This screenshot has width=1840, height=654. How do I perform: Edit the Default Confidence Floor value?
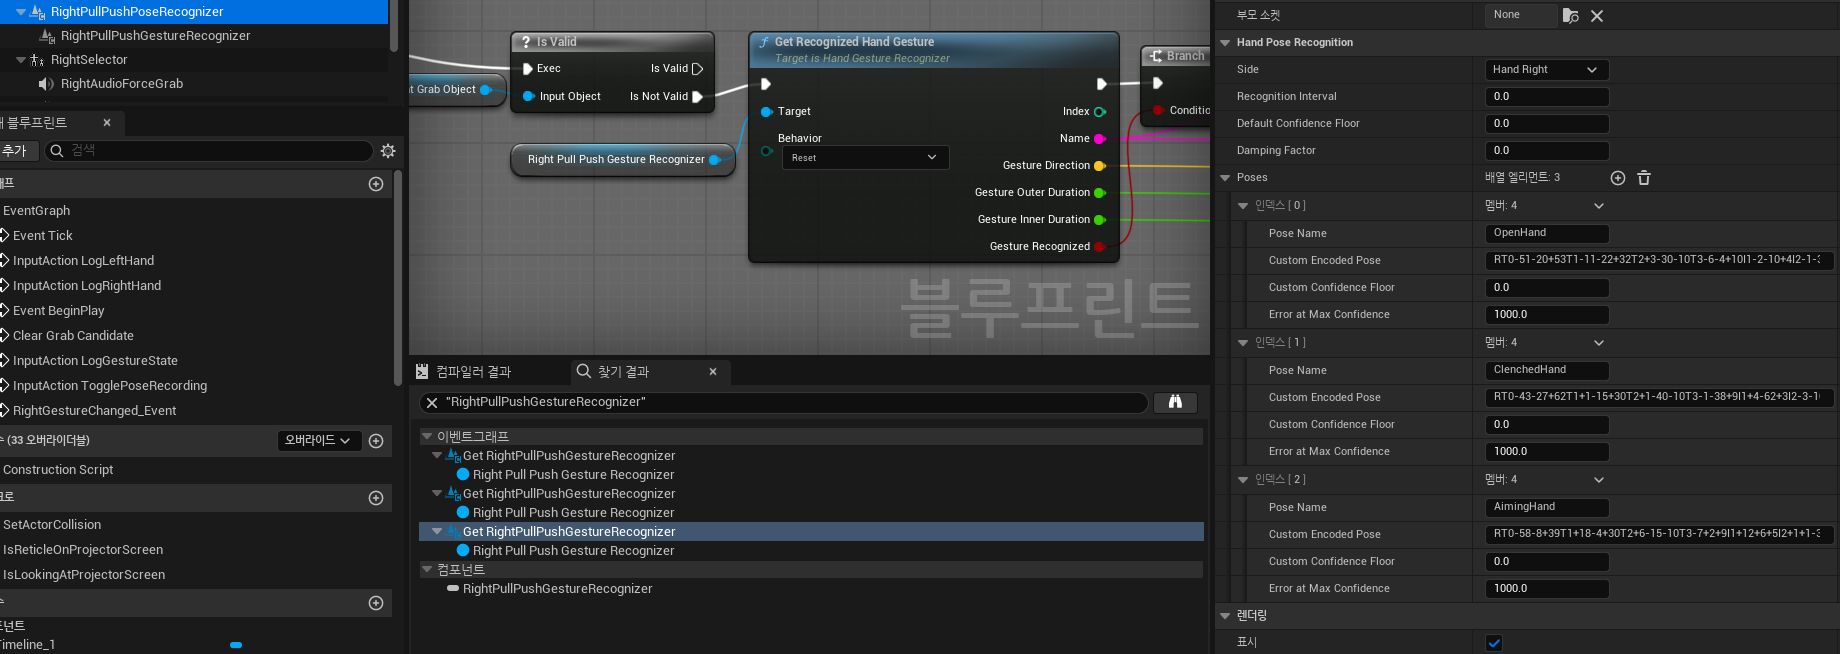pos(1547,124)
